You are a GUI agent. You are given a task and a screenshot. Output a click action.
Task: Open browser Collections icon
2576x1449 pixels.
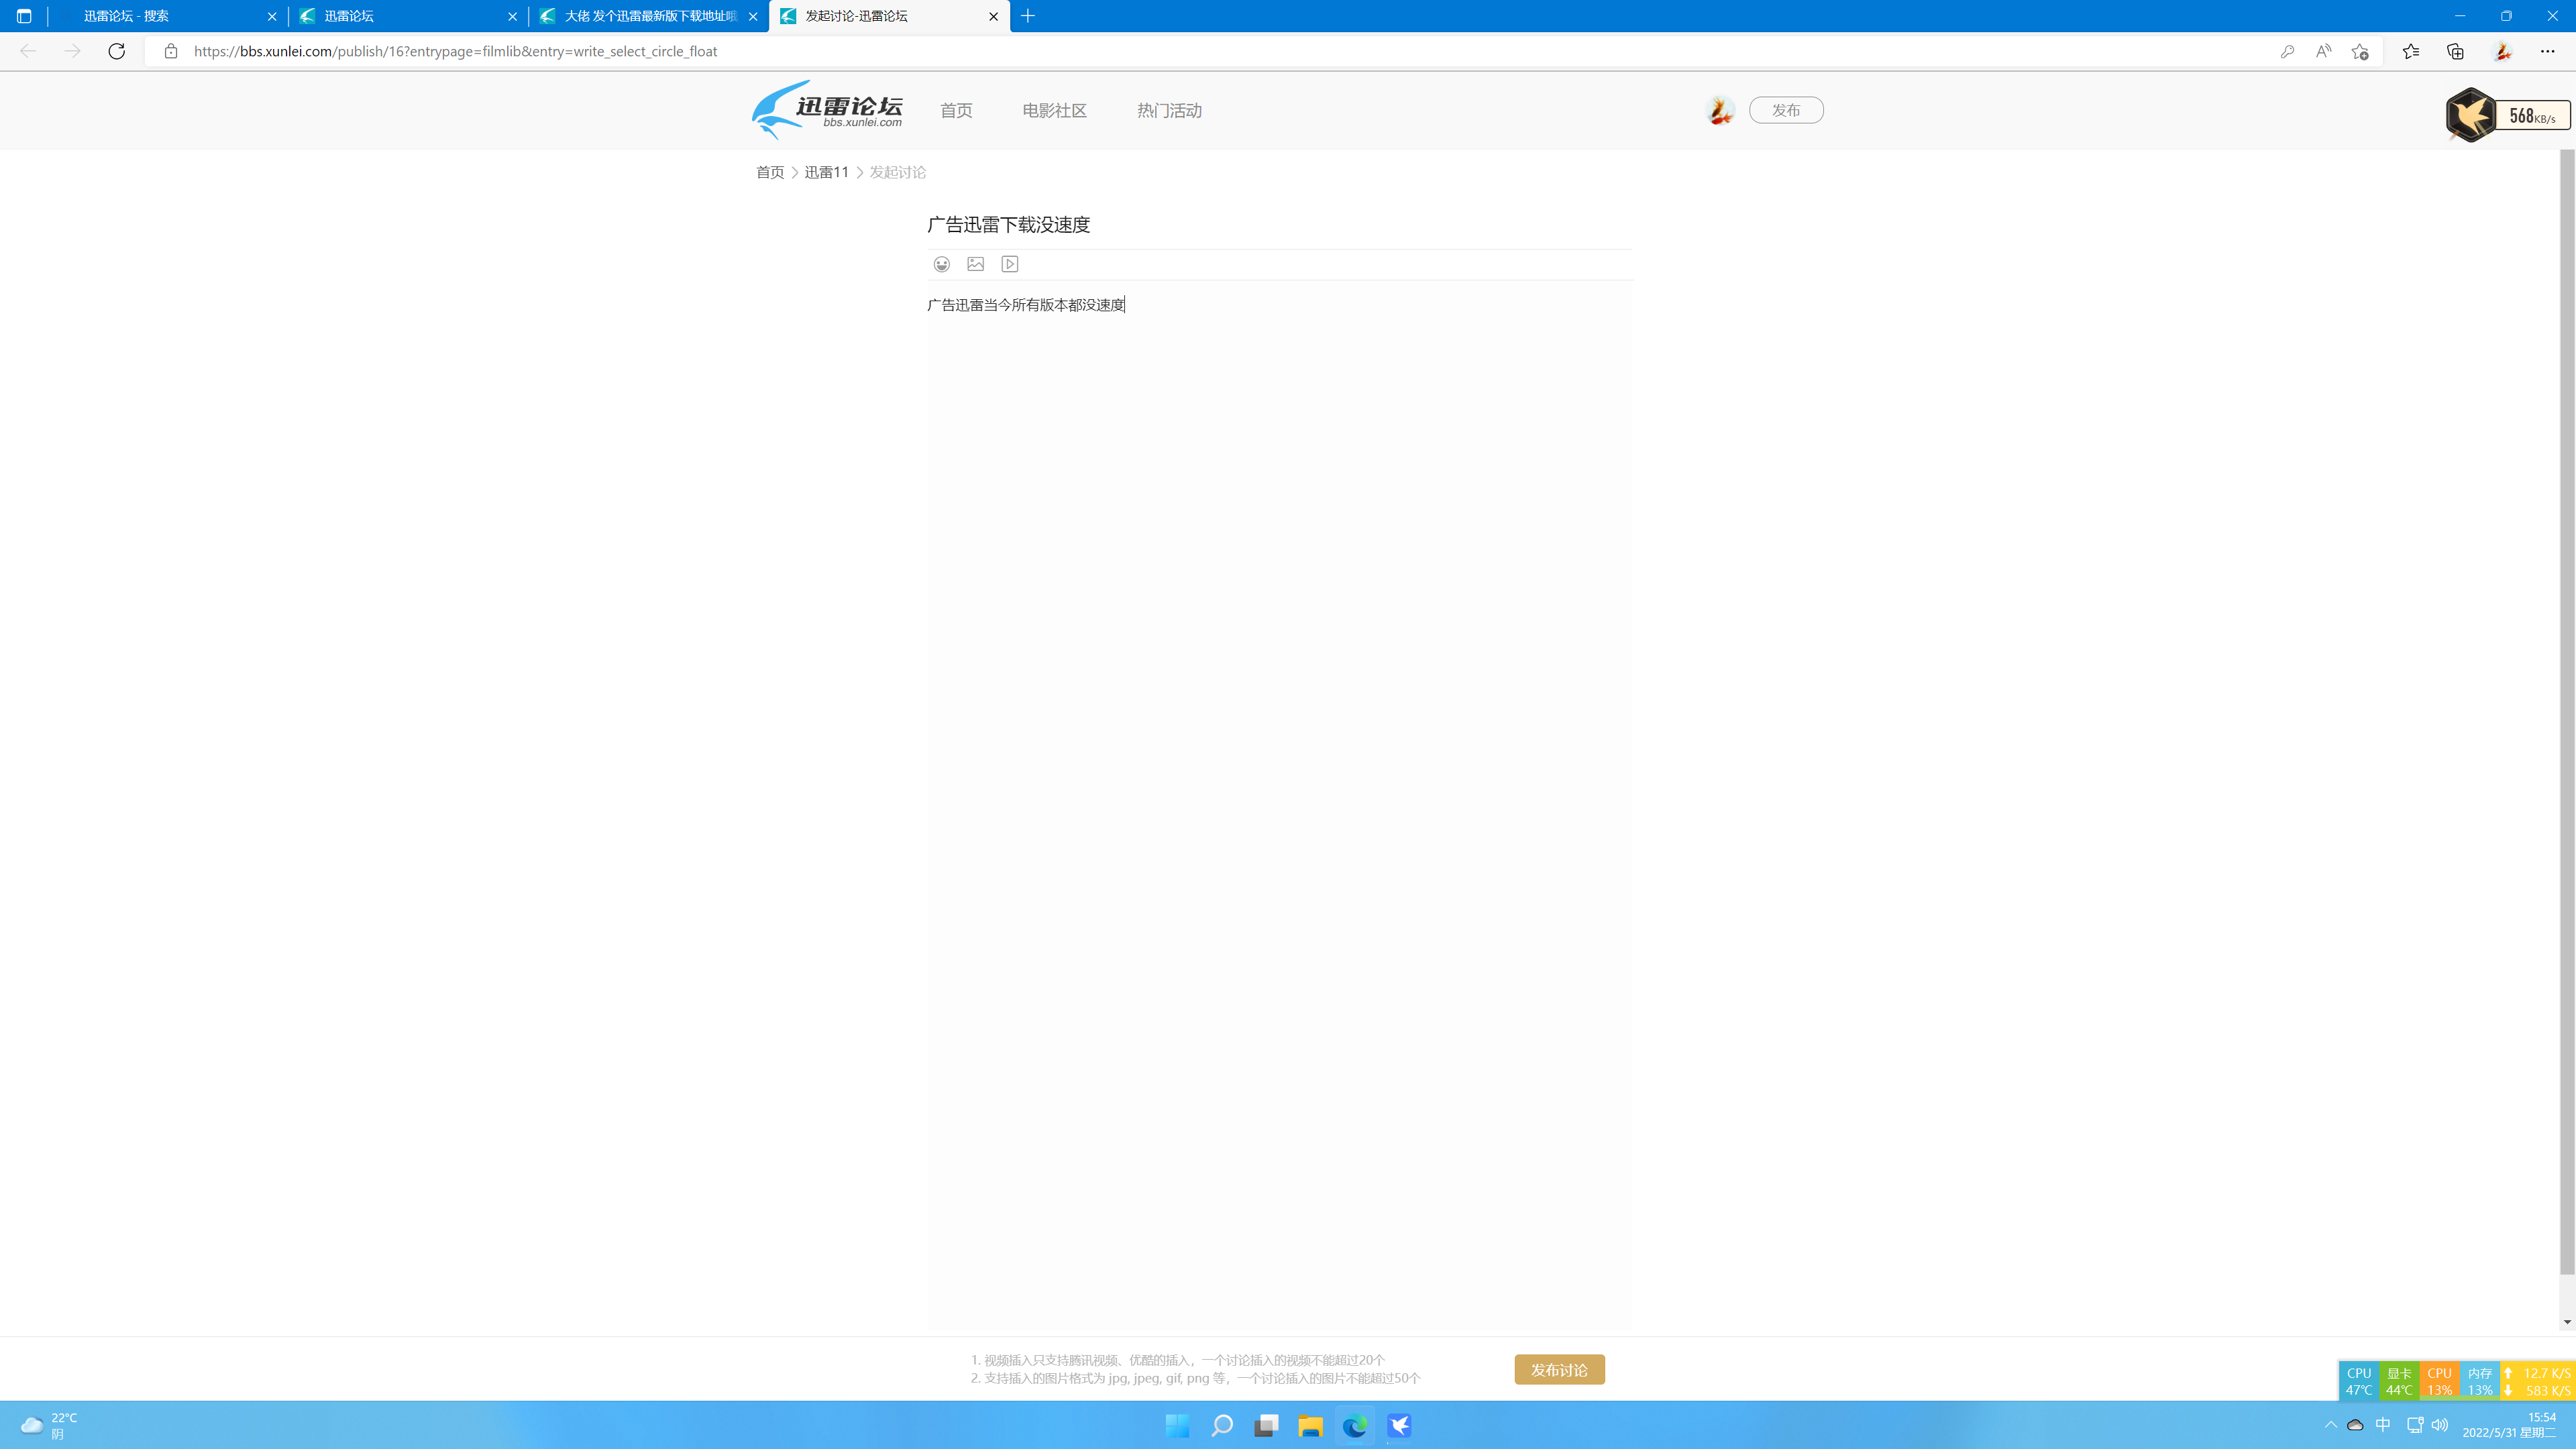2455,51
